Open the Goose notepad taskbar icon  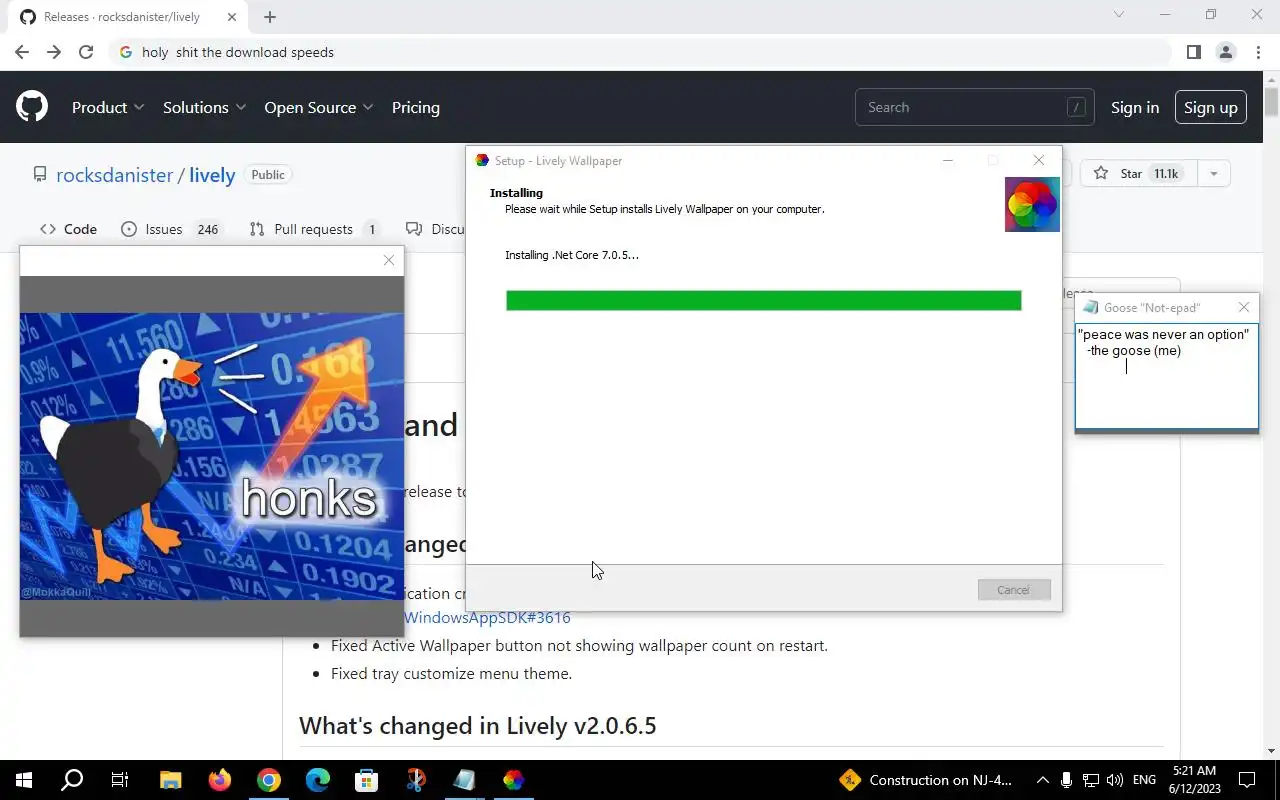(x=464, y=780)
